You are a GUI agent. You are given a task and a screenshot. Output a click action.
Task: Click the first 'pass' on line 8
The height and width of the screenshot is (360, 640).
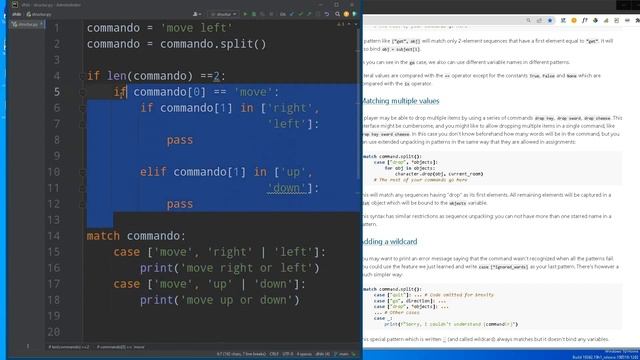(x=180, y=140)
